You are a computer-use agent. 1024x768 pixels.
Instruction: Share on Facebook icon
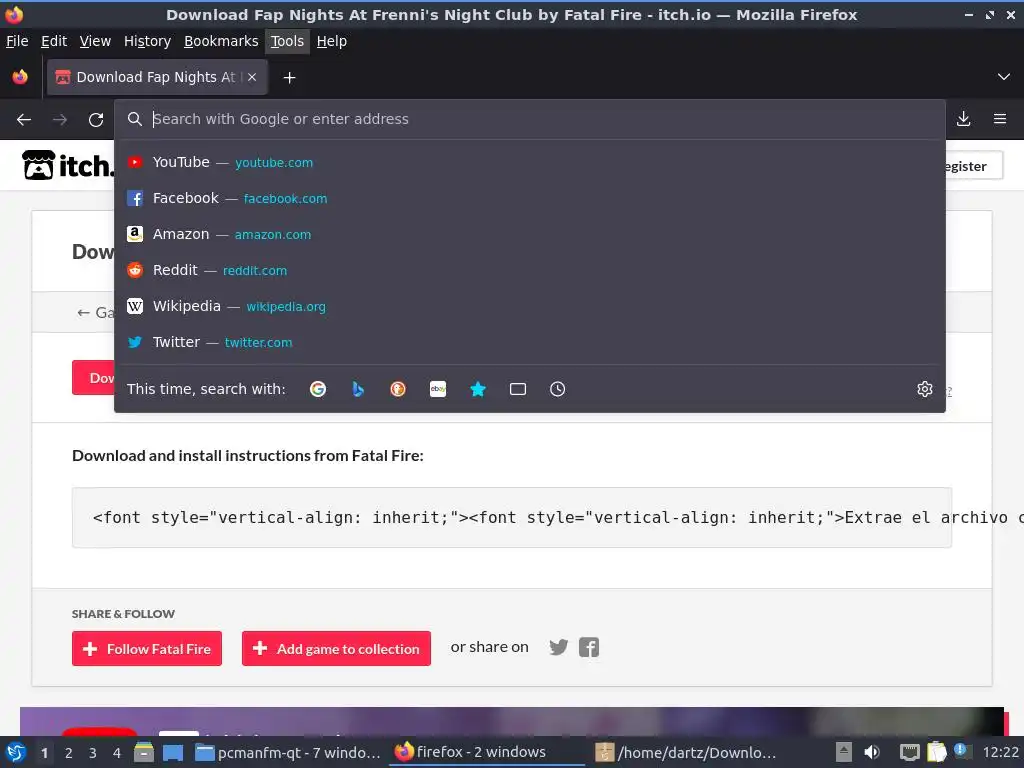[589, 647]
